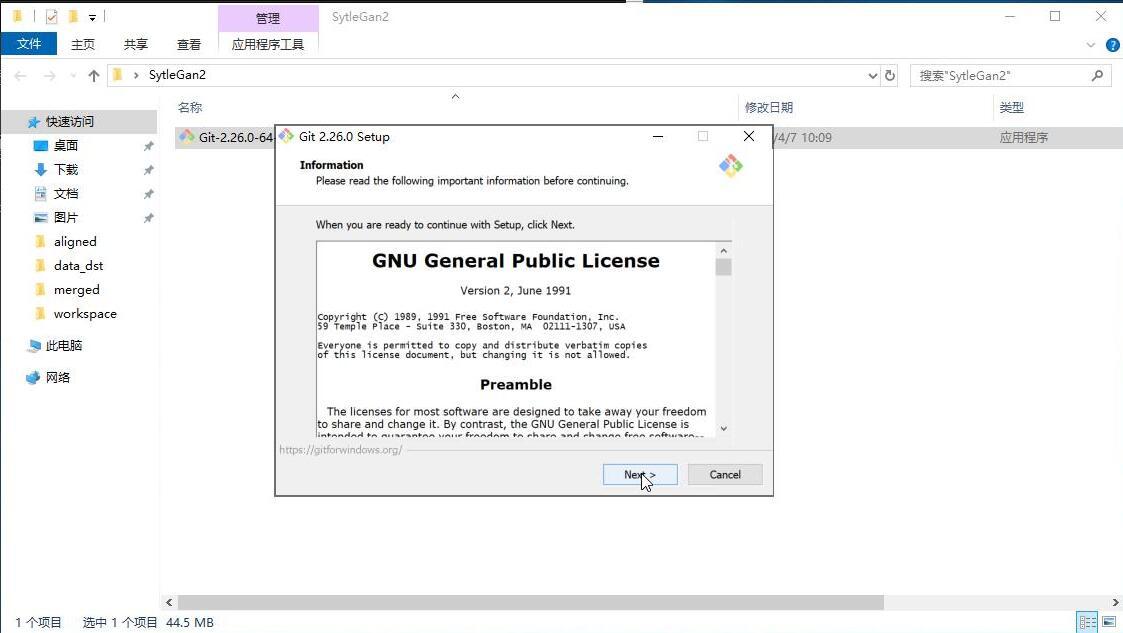
Task: Open the data_dst folder in the sidebar
Action: tap(78, 266)
